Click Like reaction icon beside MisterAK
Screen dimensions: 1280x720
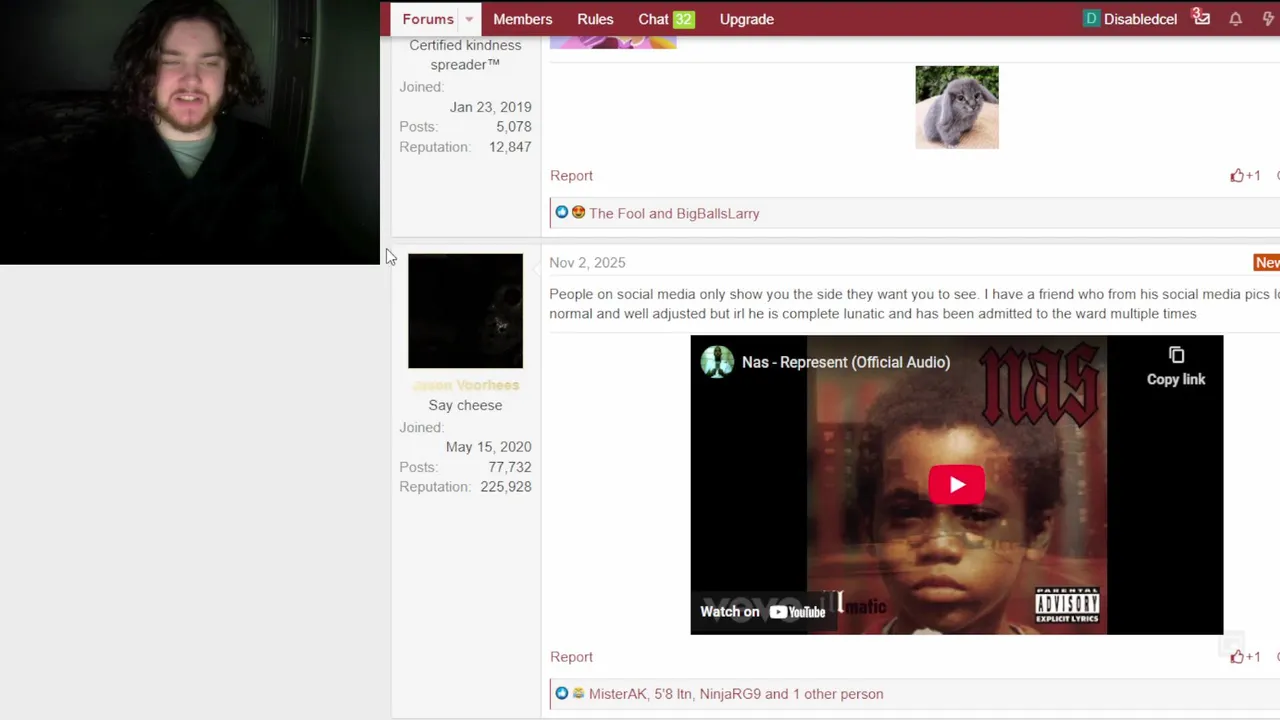(561, 693)
